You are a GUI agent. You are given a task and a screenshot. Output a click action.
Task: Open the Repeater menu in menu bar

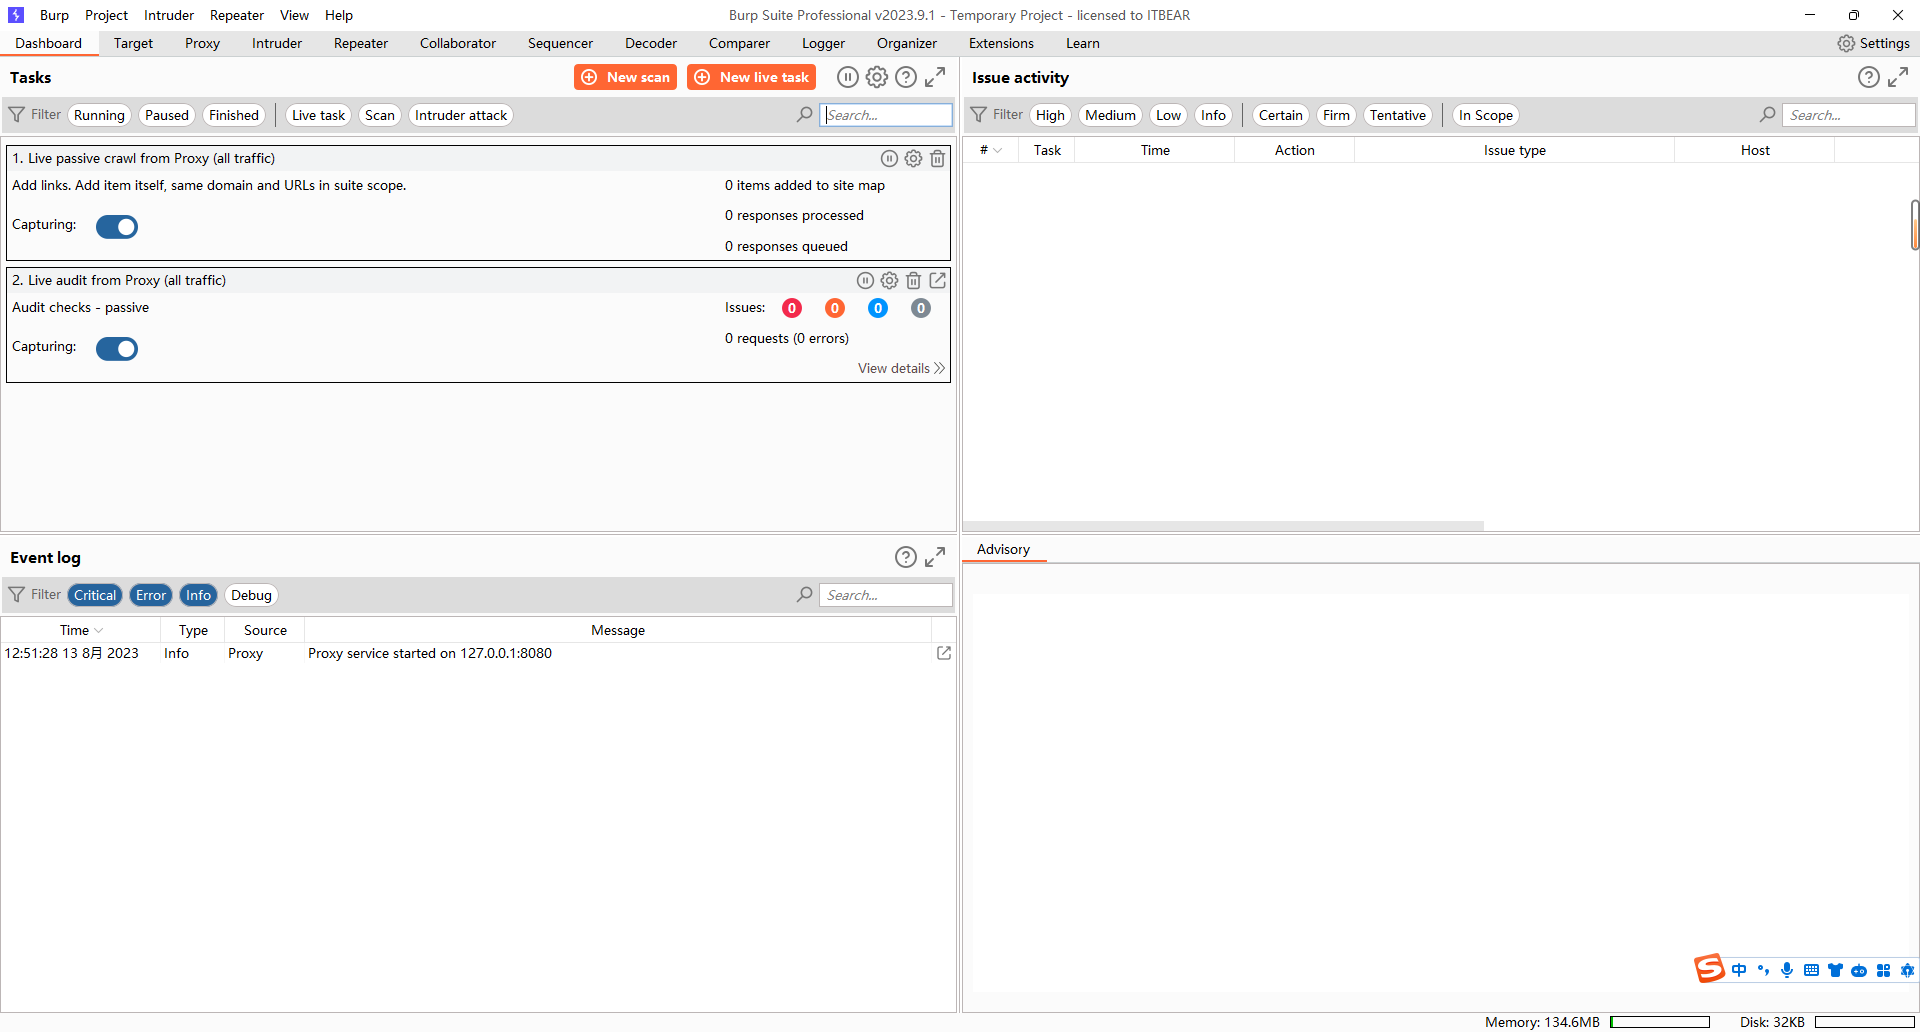tap(237, 15)
